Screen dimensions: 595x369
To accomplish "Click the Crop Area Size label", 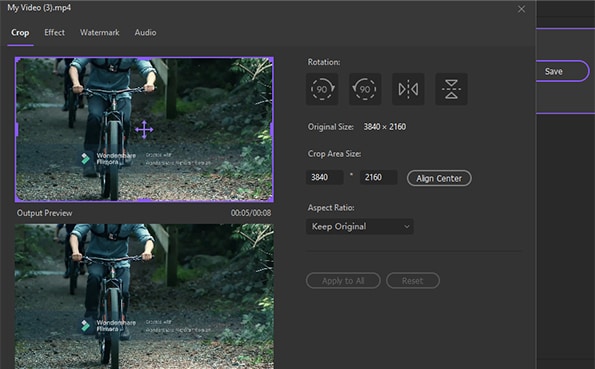I will click(334, 154).
